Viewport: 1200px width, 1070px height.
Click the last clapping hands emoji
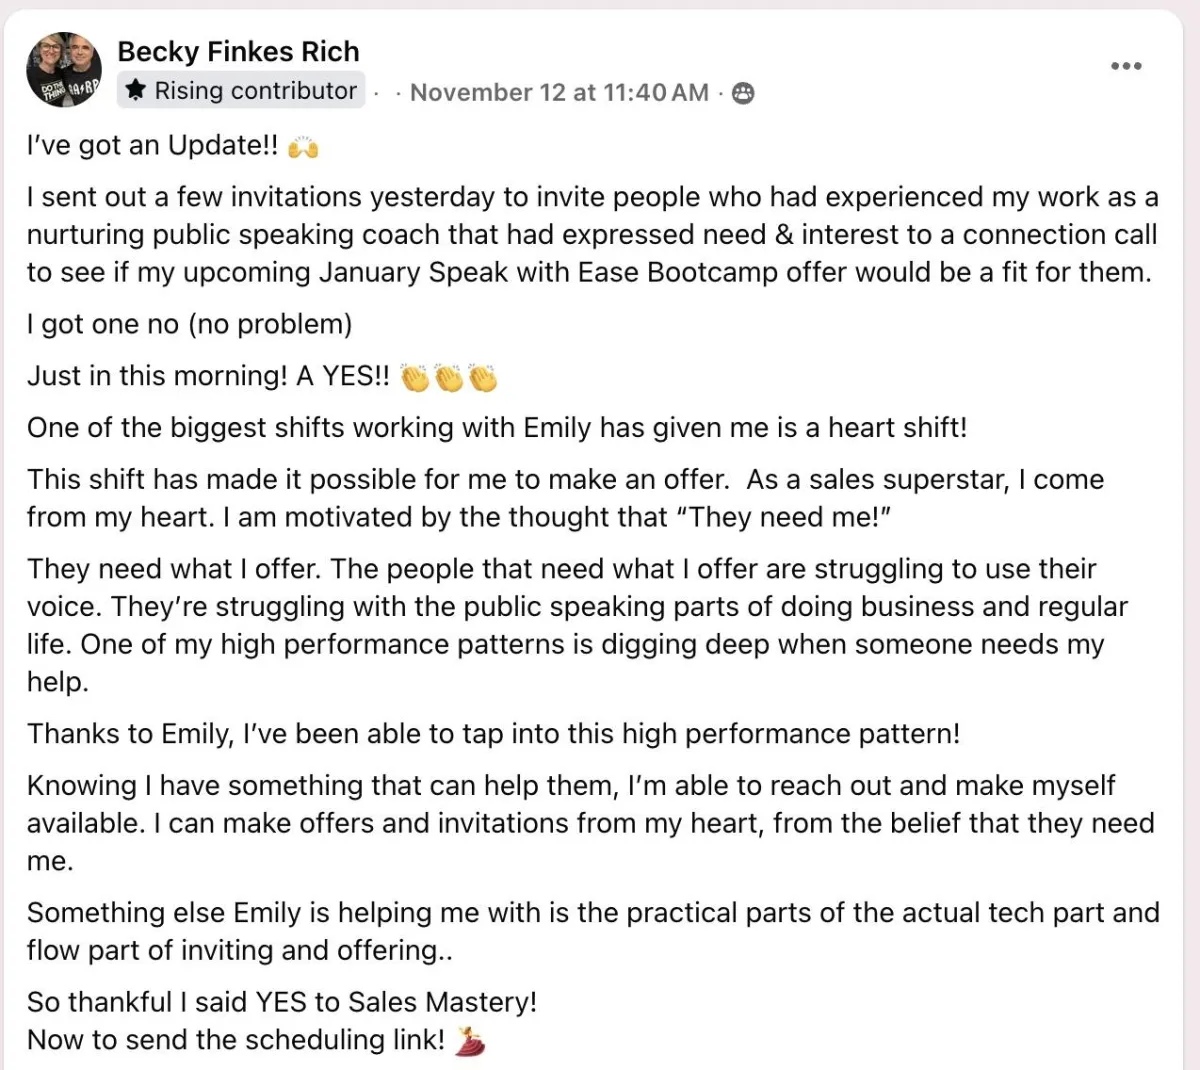point(483,378)
